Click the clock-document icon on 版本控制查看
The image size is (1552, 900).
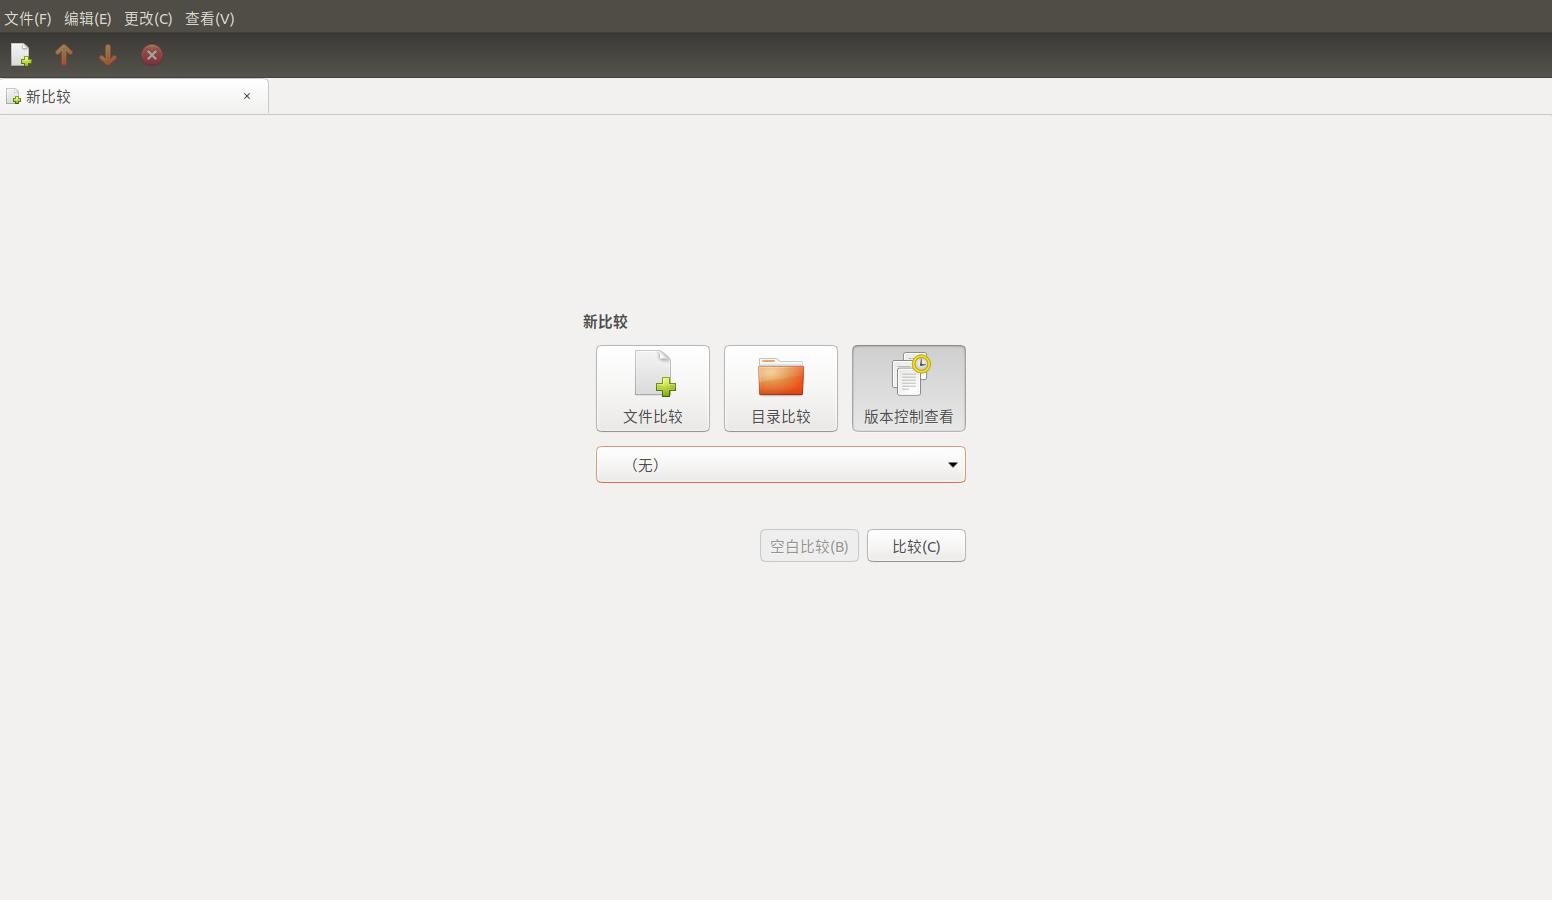click(x=908, y=375)
